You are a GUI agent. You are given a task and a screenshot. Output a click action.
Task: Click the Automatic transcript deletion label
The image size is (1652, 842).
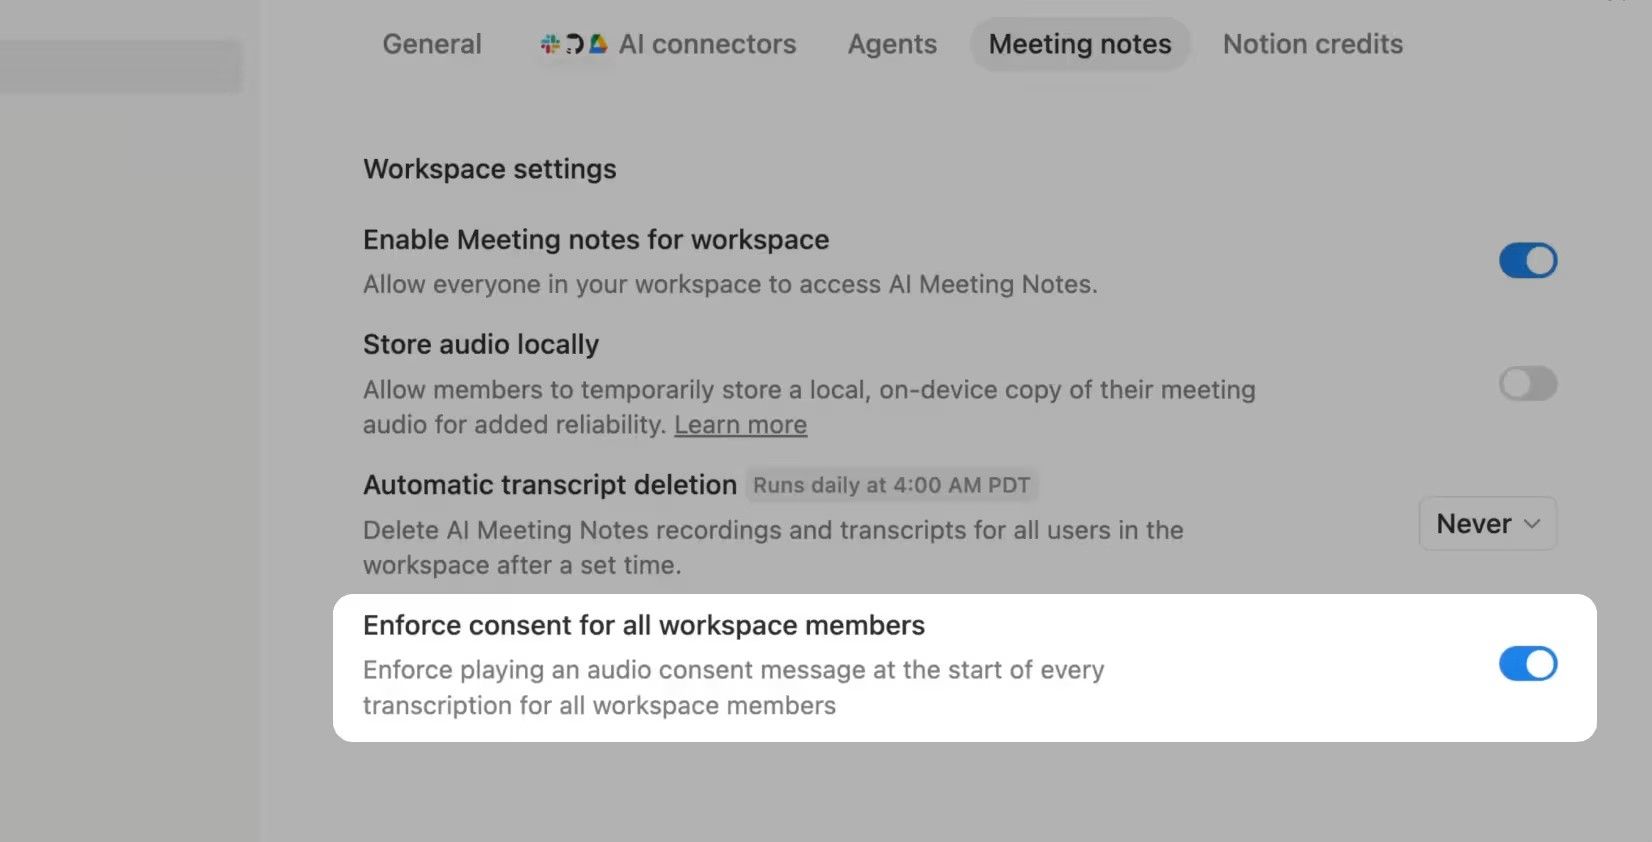[x=550, y=485]
